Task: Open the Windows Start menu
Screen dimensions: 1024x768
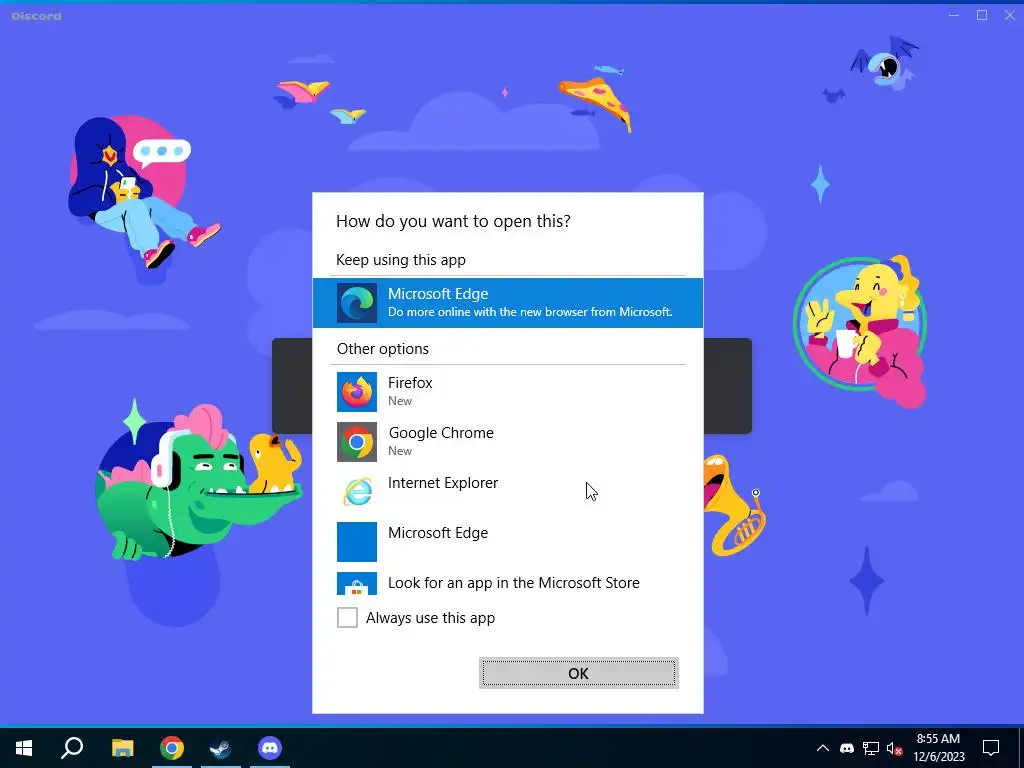Action: (24, 748)
